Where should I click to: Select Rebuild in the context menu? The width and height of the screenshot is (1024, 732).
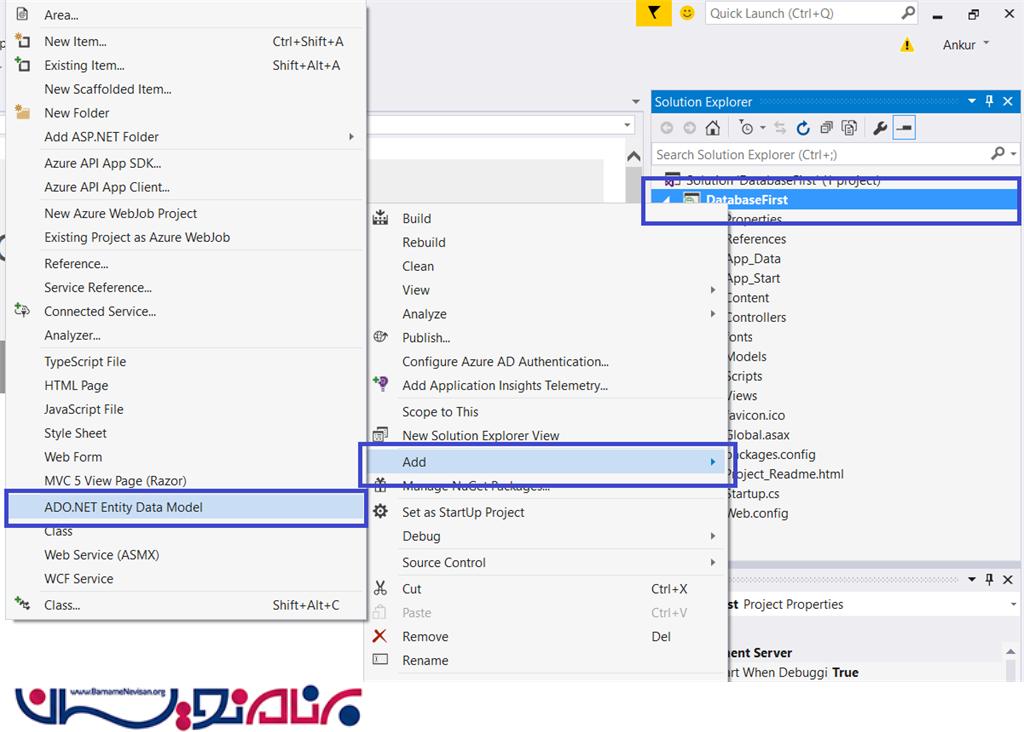click(545, 242)
